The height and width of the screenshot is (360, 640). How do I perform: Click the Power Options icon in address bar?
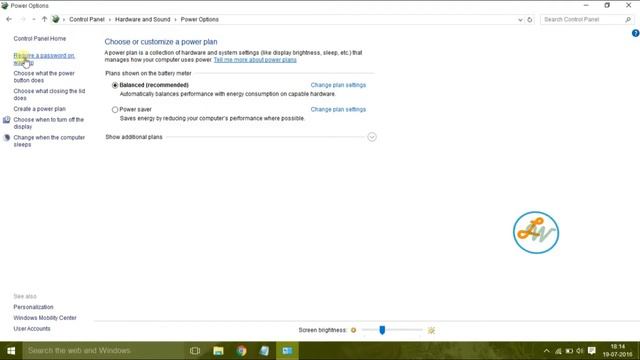pos(56,19)
